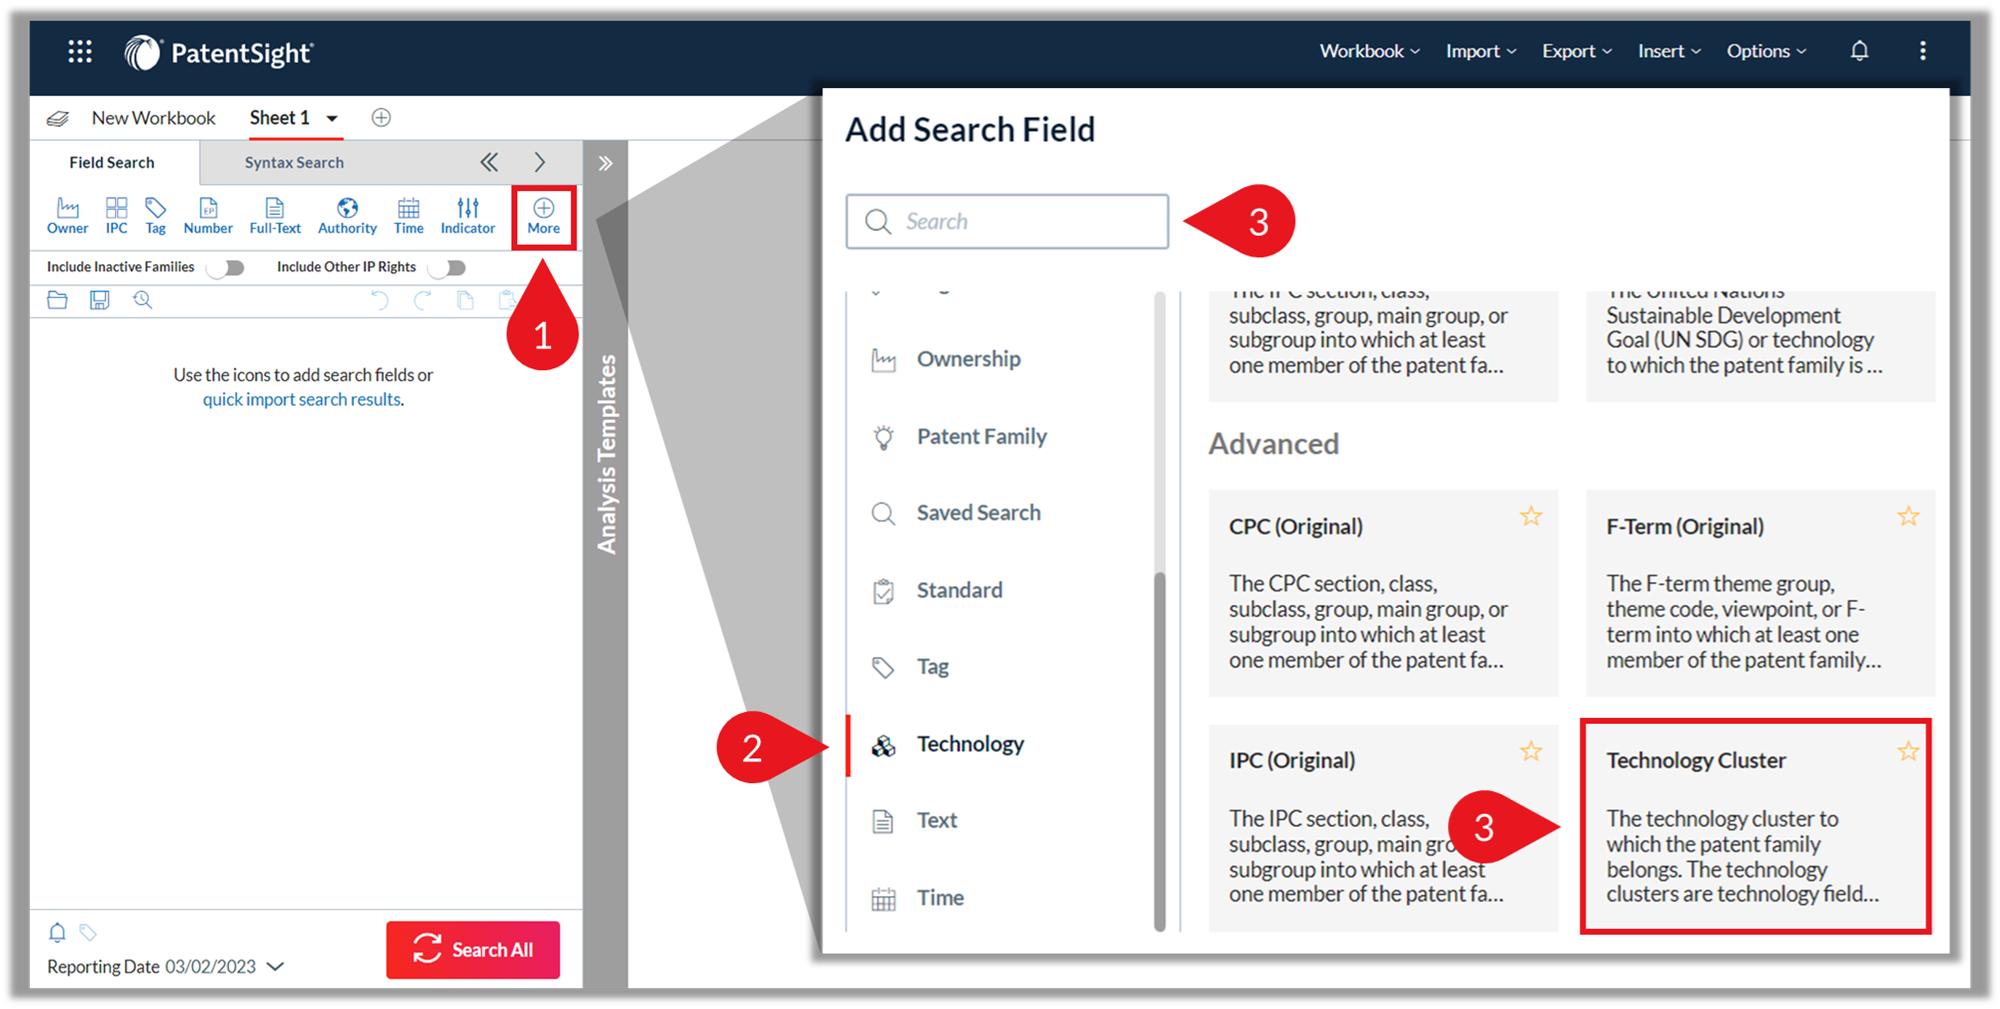This screenshot has width=2000, height=1009.
Task: Open quick import search results link
Action: pos(302,399)
